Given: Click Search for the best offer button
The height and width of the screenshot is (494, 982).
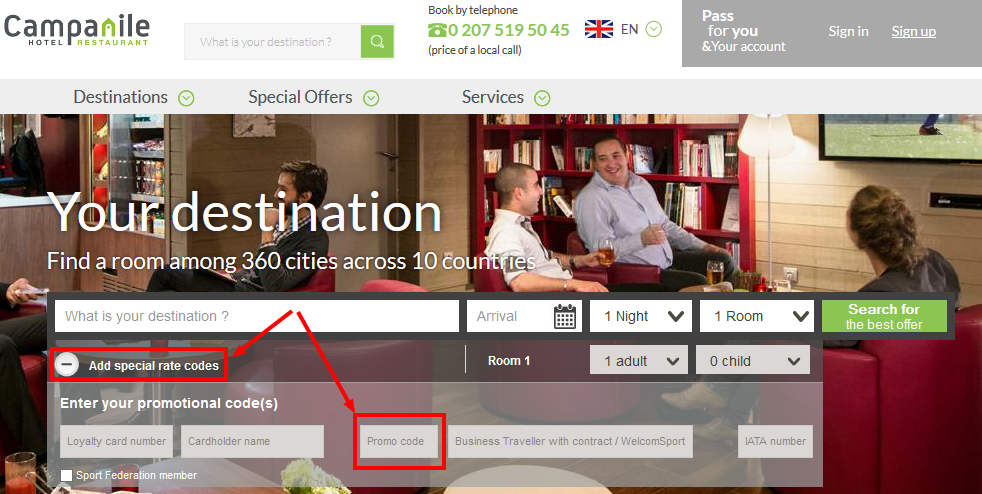Looking at the screenshot, I should [884, 316].
